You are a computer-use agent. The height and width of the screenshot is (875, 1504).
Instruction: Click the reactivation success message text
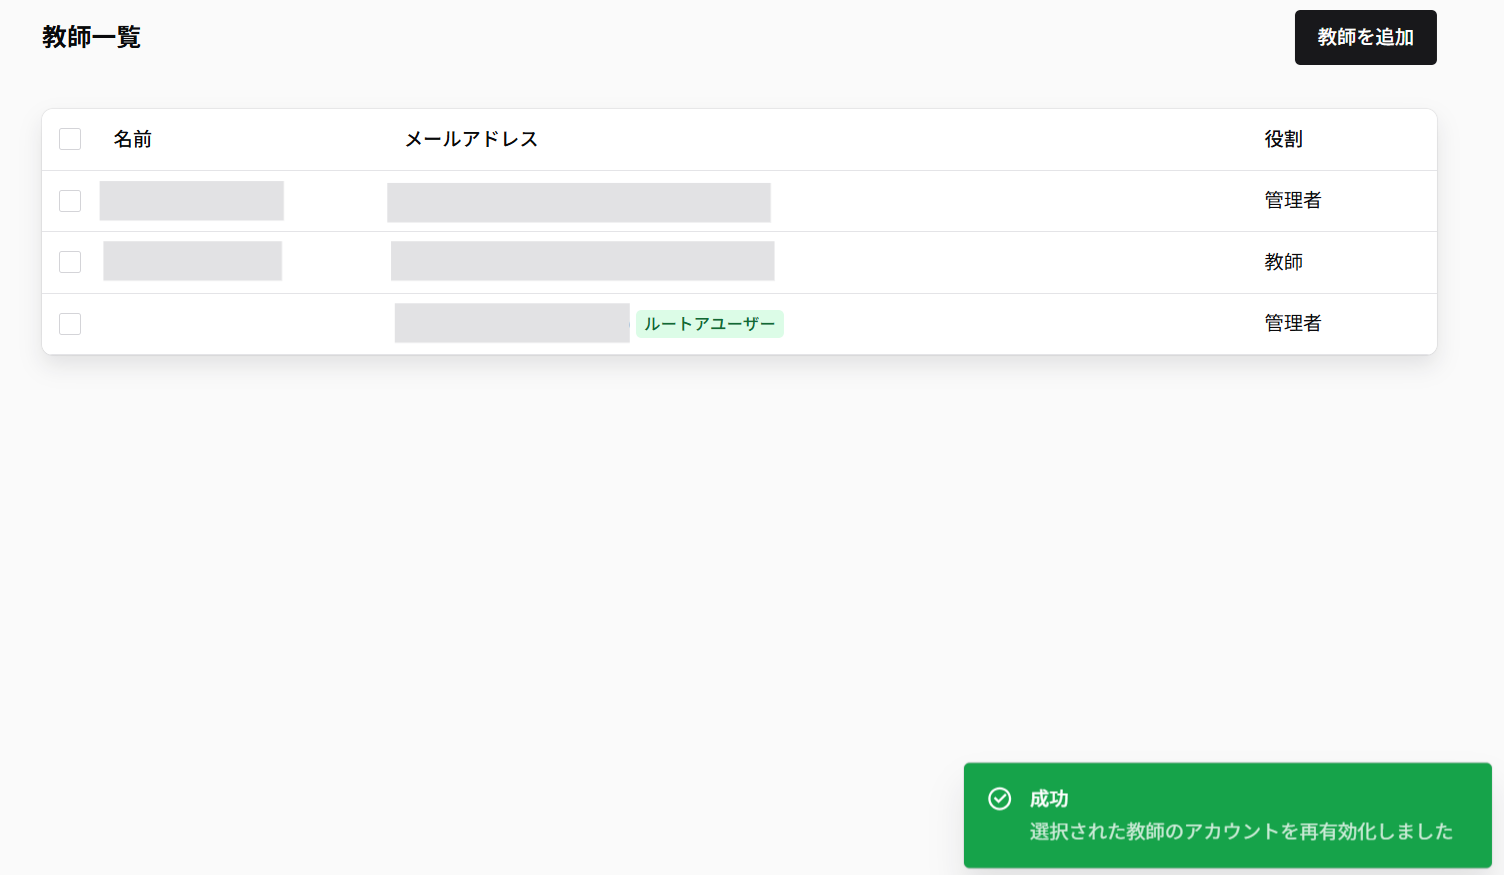tap(1240, 831)
